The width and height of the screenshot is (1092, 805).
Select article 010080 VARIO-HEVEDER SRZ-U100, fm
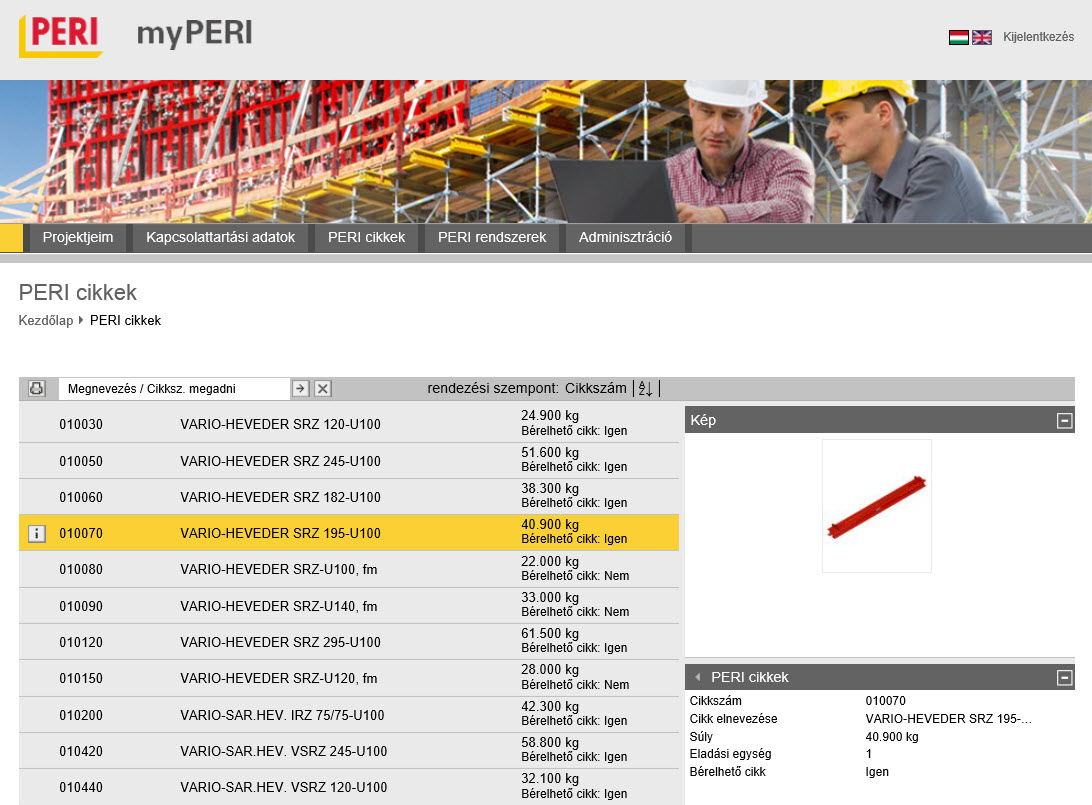[x=349, y=570]
